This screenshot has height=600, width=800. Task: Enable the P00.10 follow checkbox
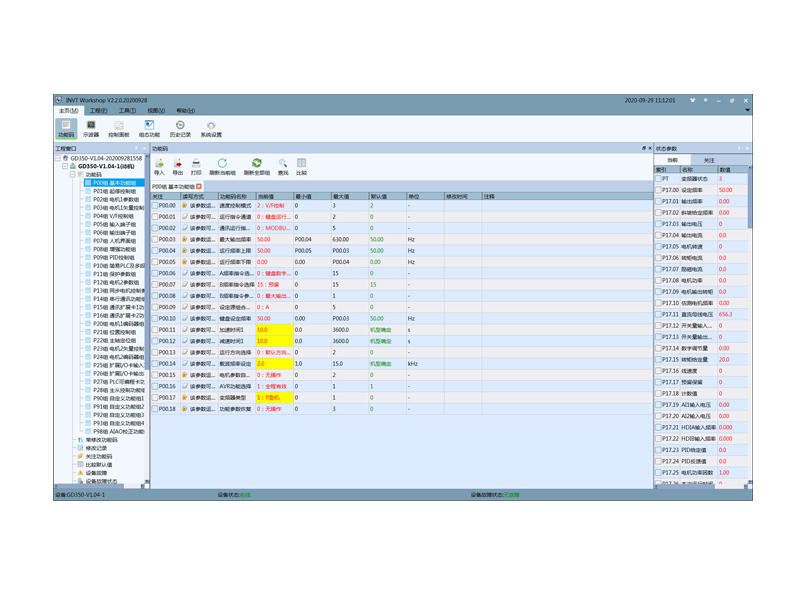[156, 318]
